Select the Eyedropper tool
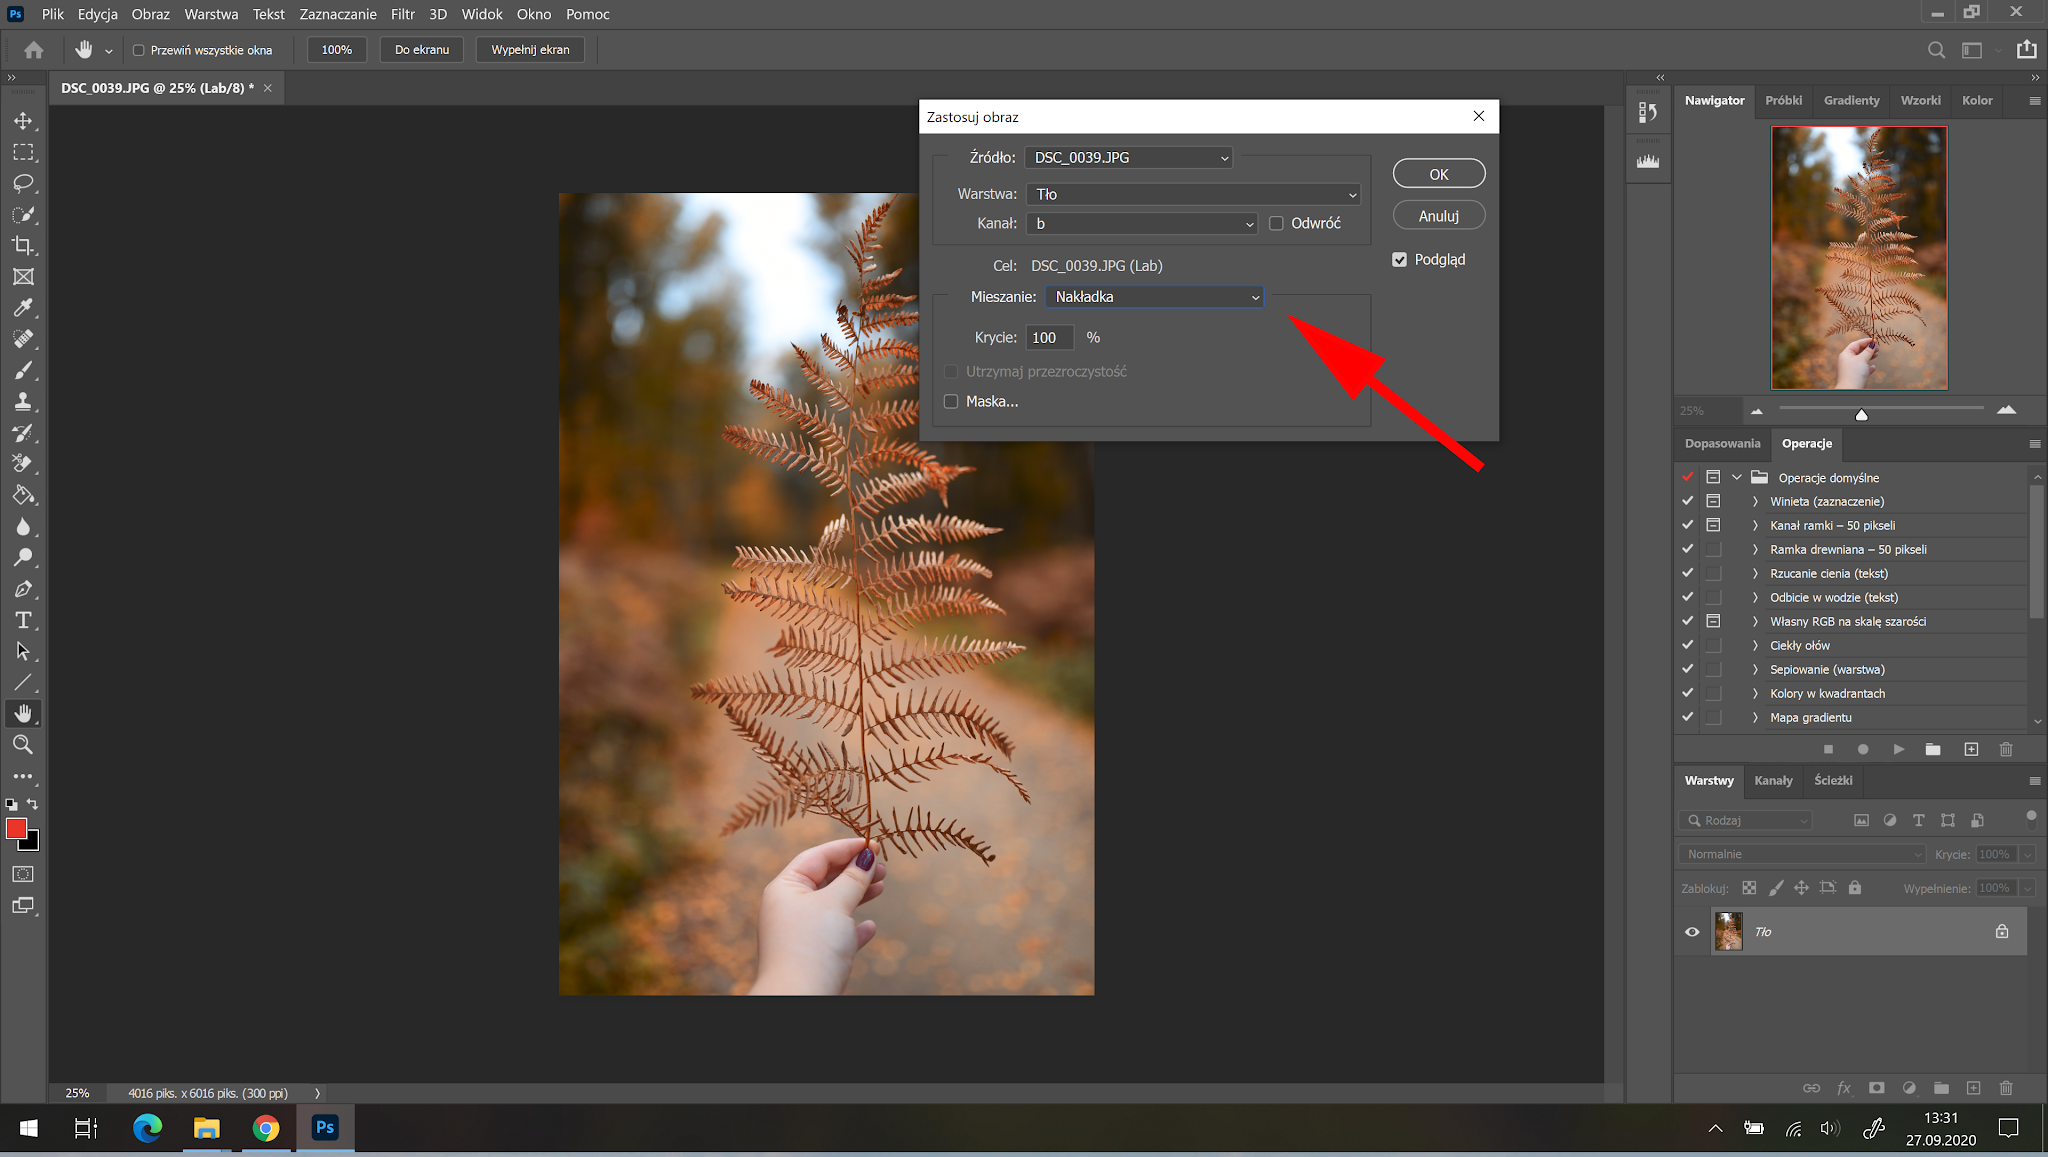The height and width of the screenshot is (1157, 2048). (x=23, y=308)
